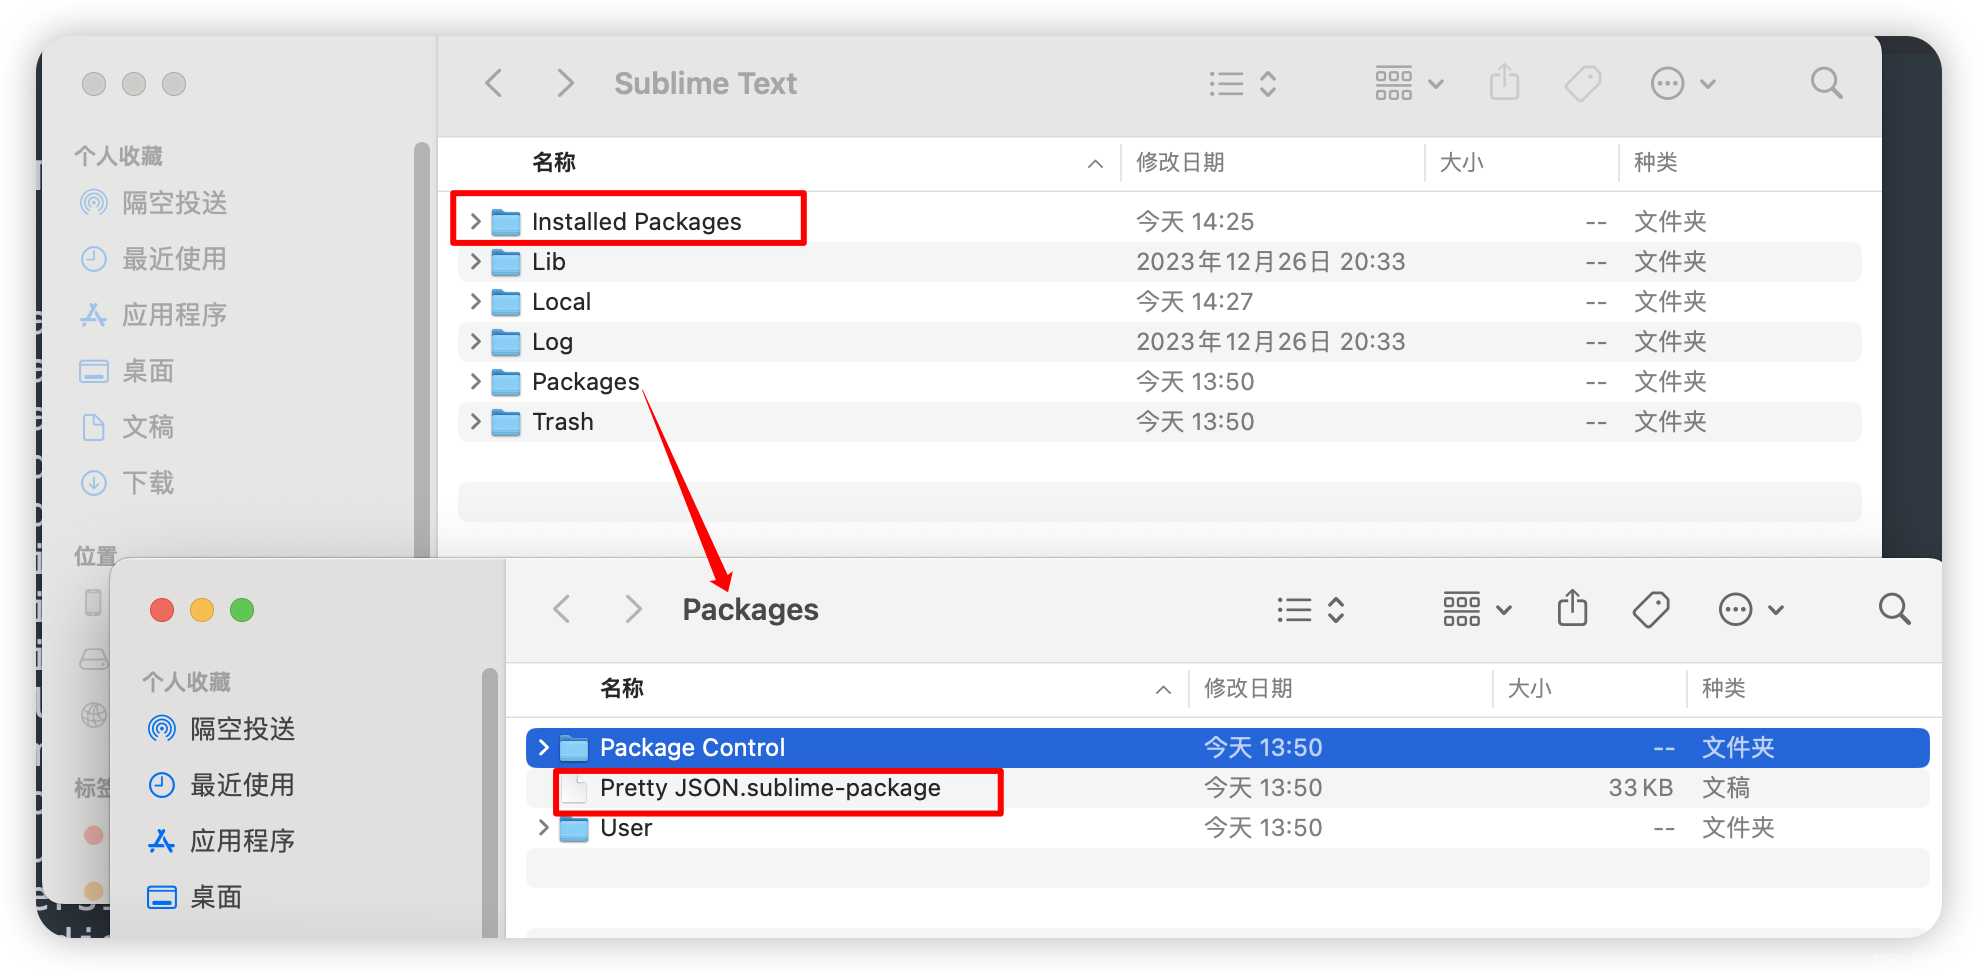Open 应用程序 in Sublime Text window sidebar
This screenshot has height=974, width=1978.
(154, 315)
